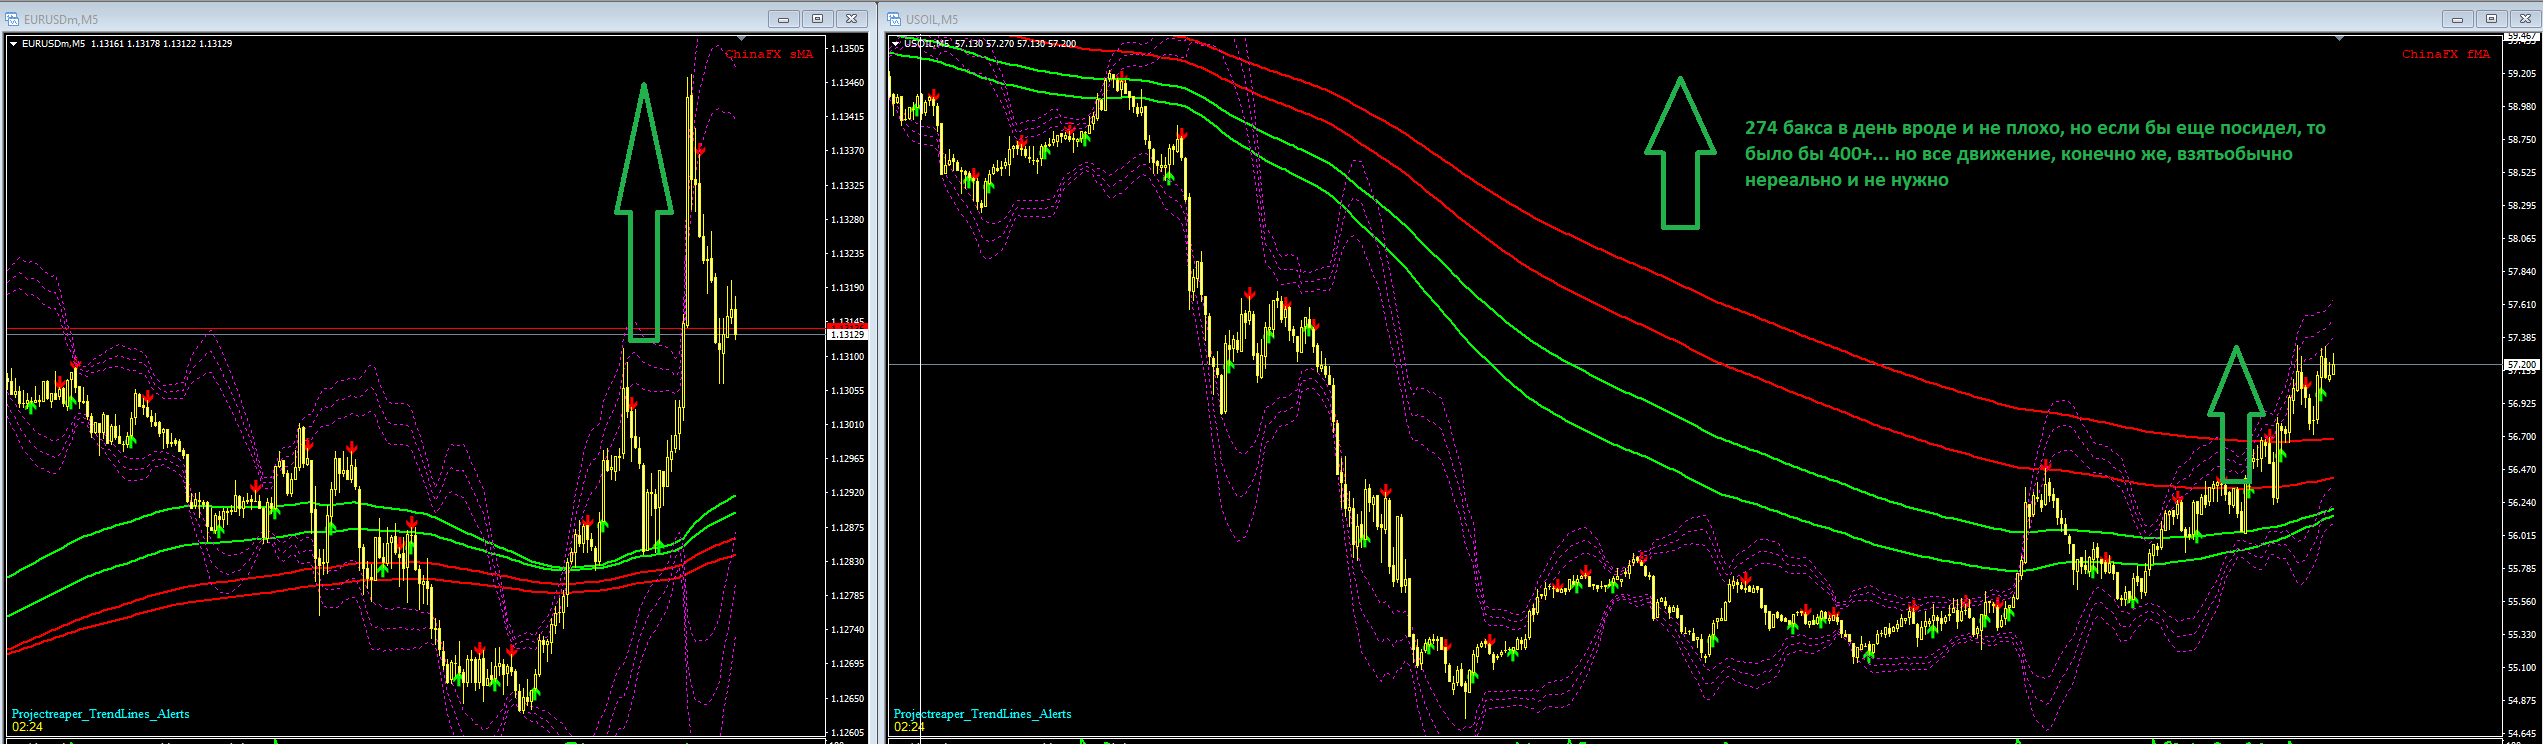Click the "1.12875" price scale value
The height and width of the screenshot is (744, 2543).
pos(847,528)
